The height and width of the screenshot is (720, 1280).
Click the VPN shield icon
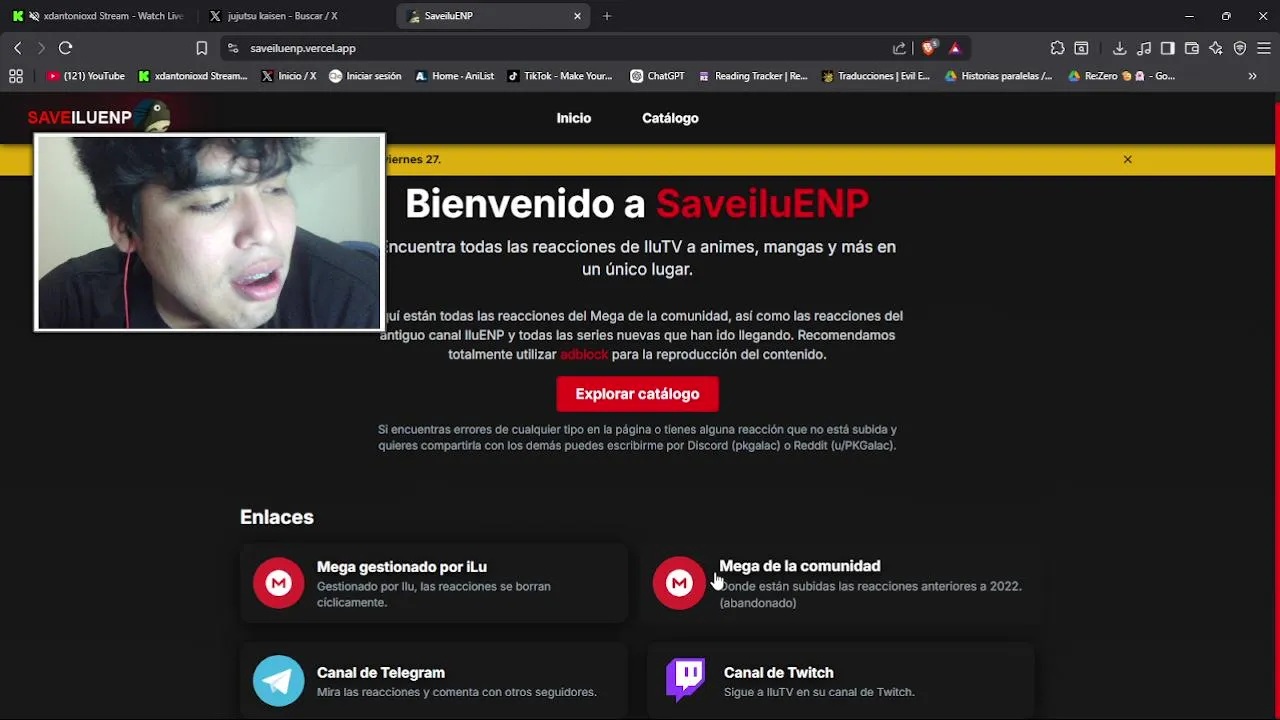(1240, 48)
